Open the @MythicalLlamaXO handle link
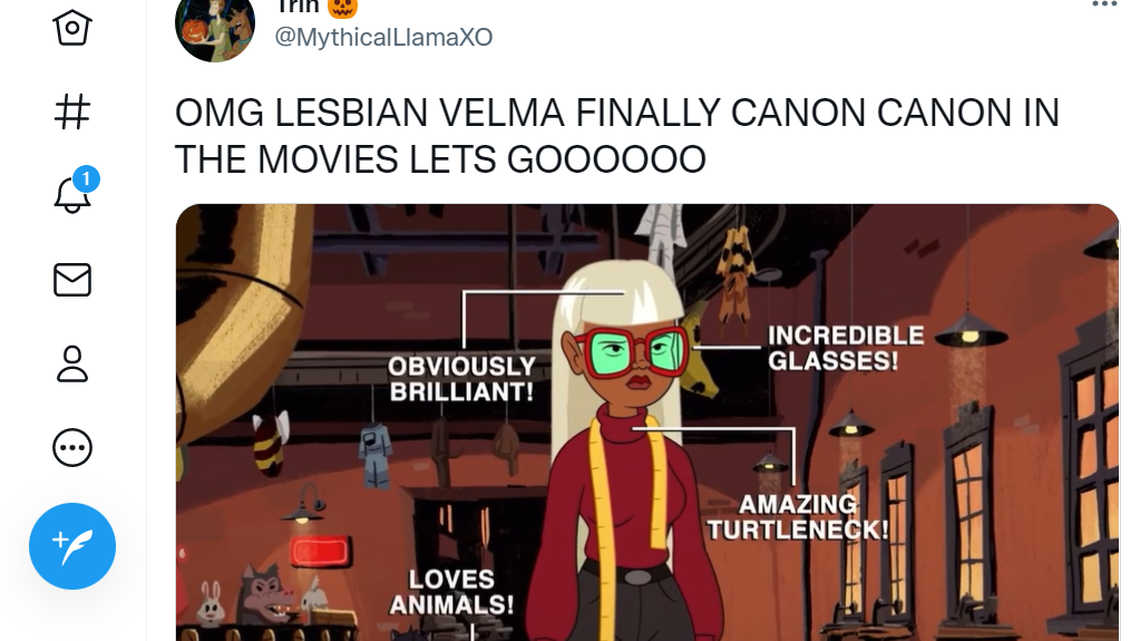Image resolution: width=1140 pixels, height=641 pixels. pyautogui.click(x=383, y=37)
